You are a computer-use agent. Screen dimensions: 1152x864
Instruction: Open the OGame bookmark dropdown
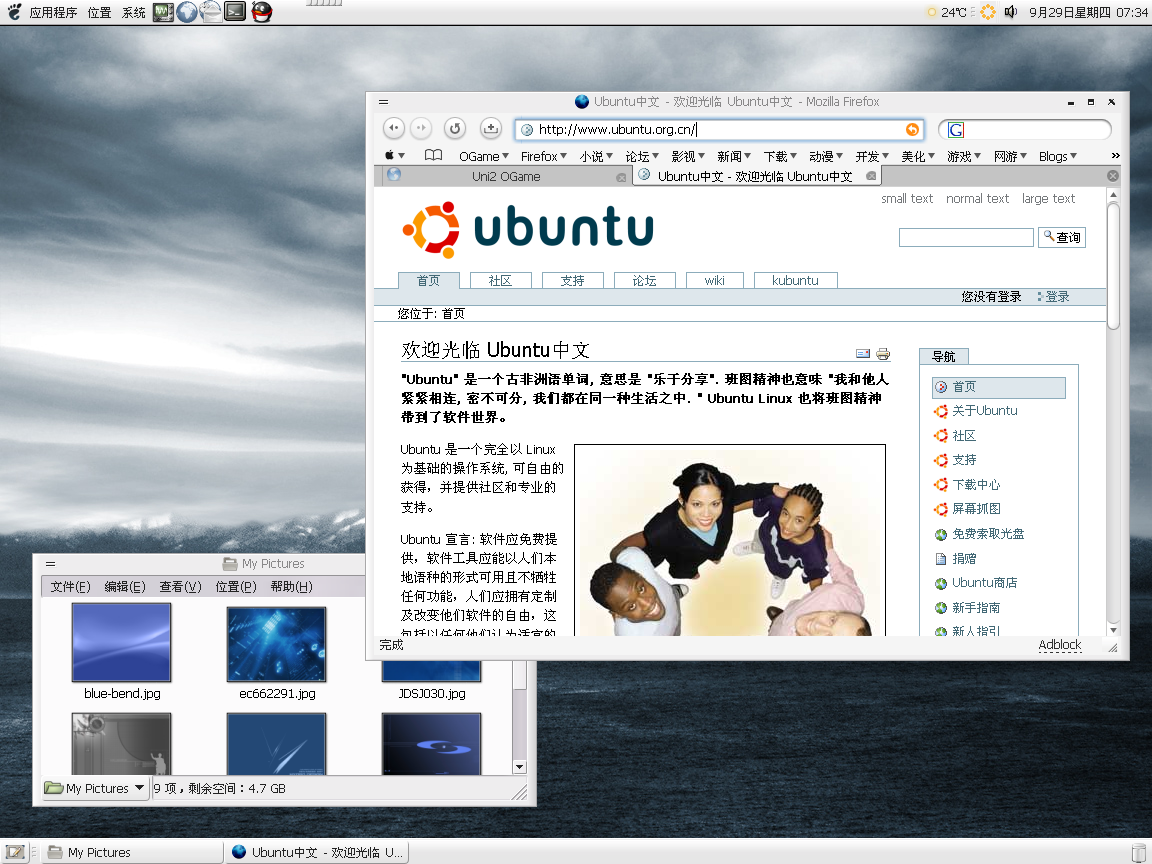point(483,156)
